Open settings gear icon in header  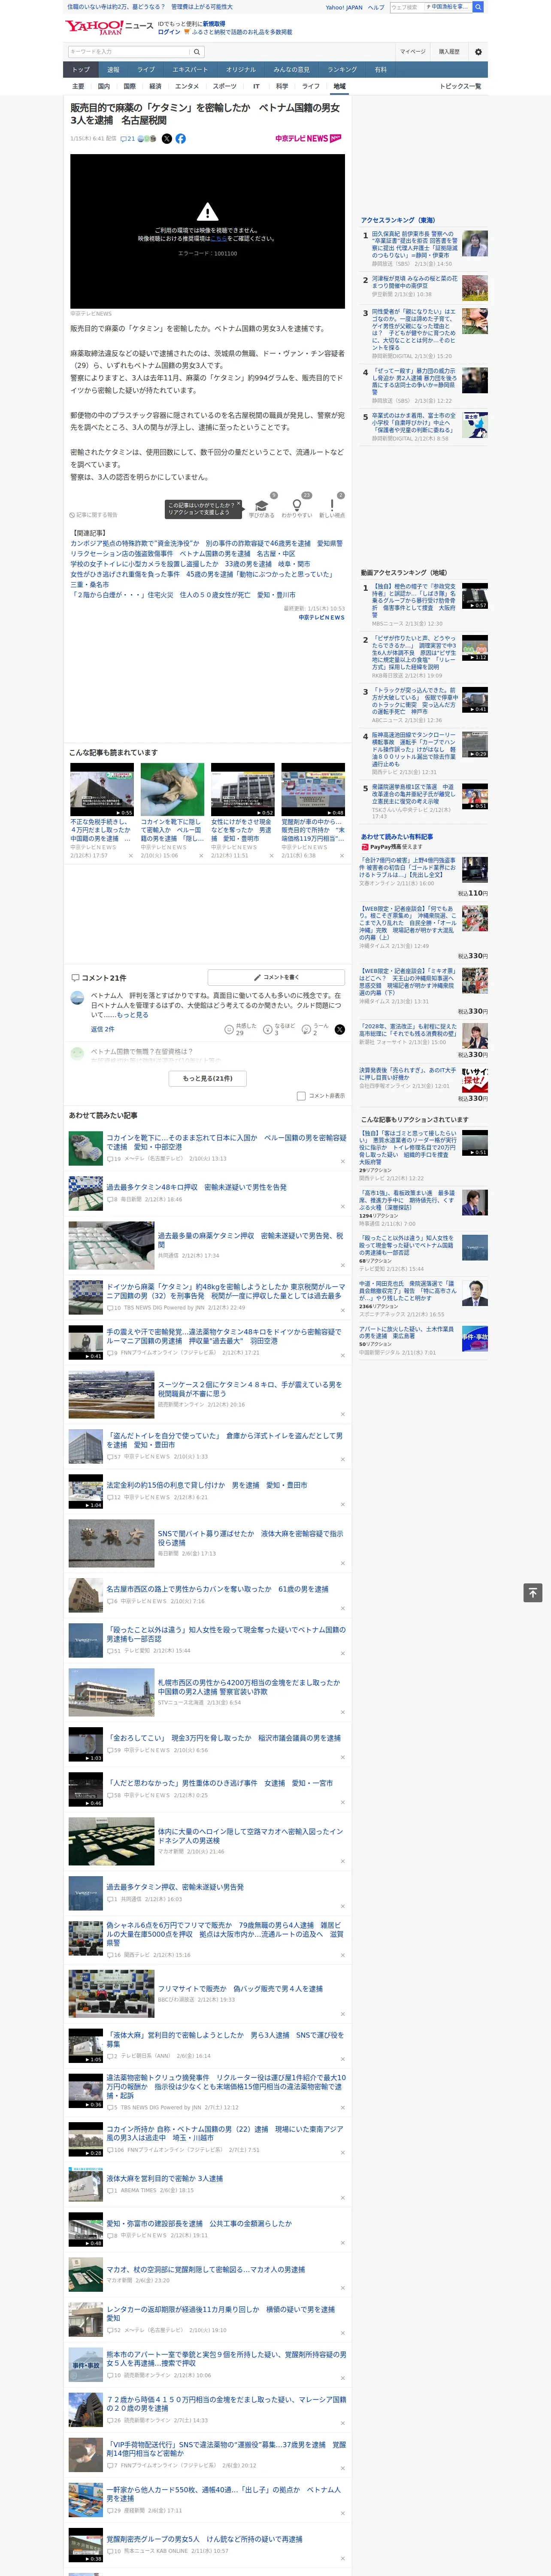click(x=478, y=52)
